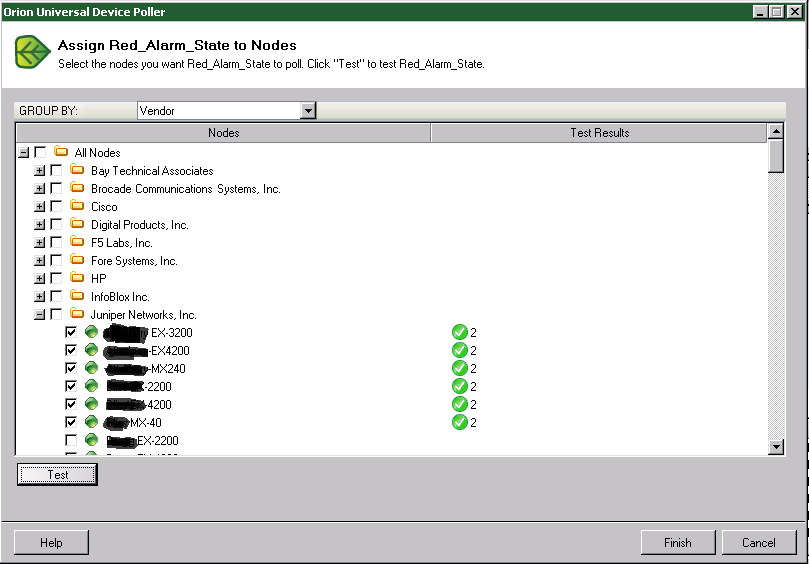Select the Brocade Communications Systems, Inc. label
The height and width of the screenshot is (564, 809).
click(x=186, y=189)
